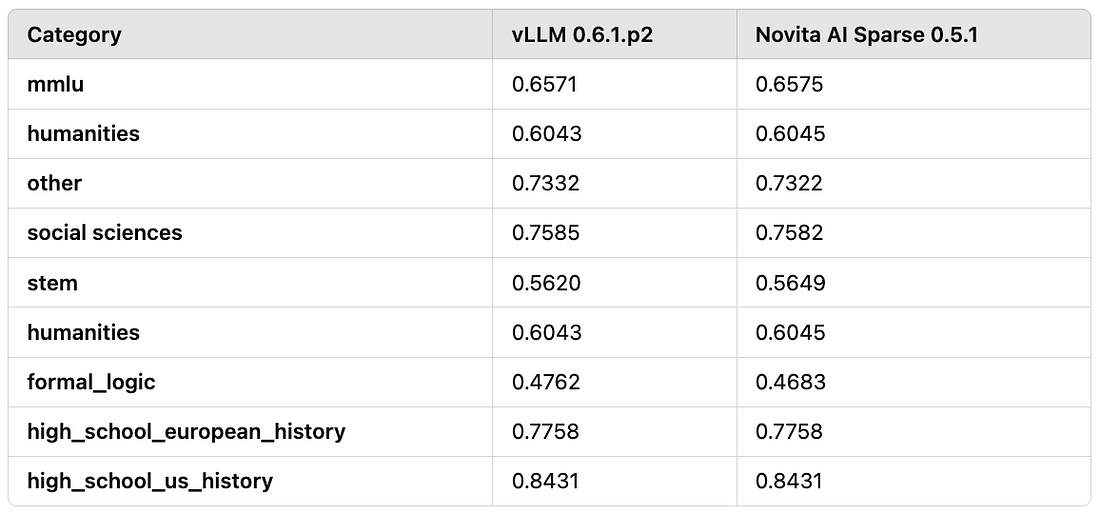Select the stem row label
The width and height of the screenshot is (1100, 518).
tap(52, 283)
